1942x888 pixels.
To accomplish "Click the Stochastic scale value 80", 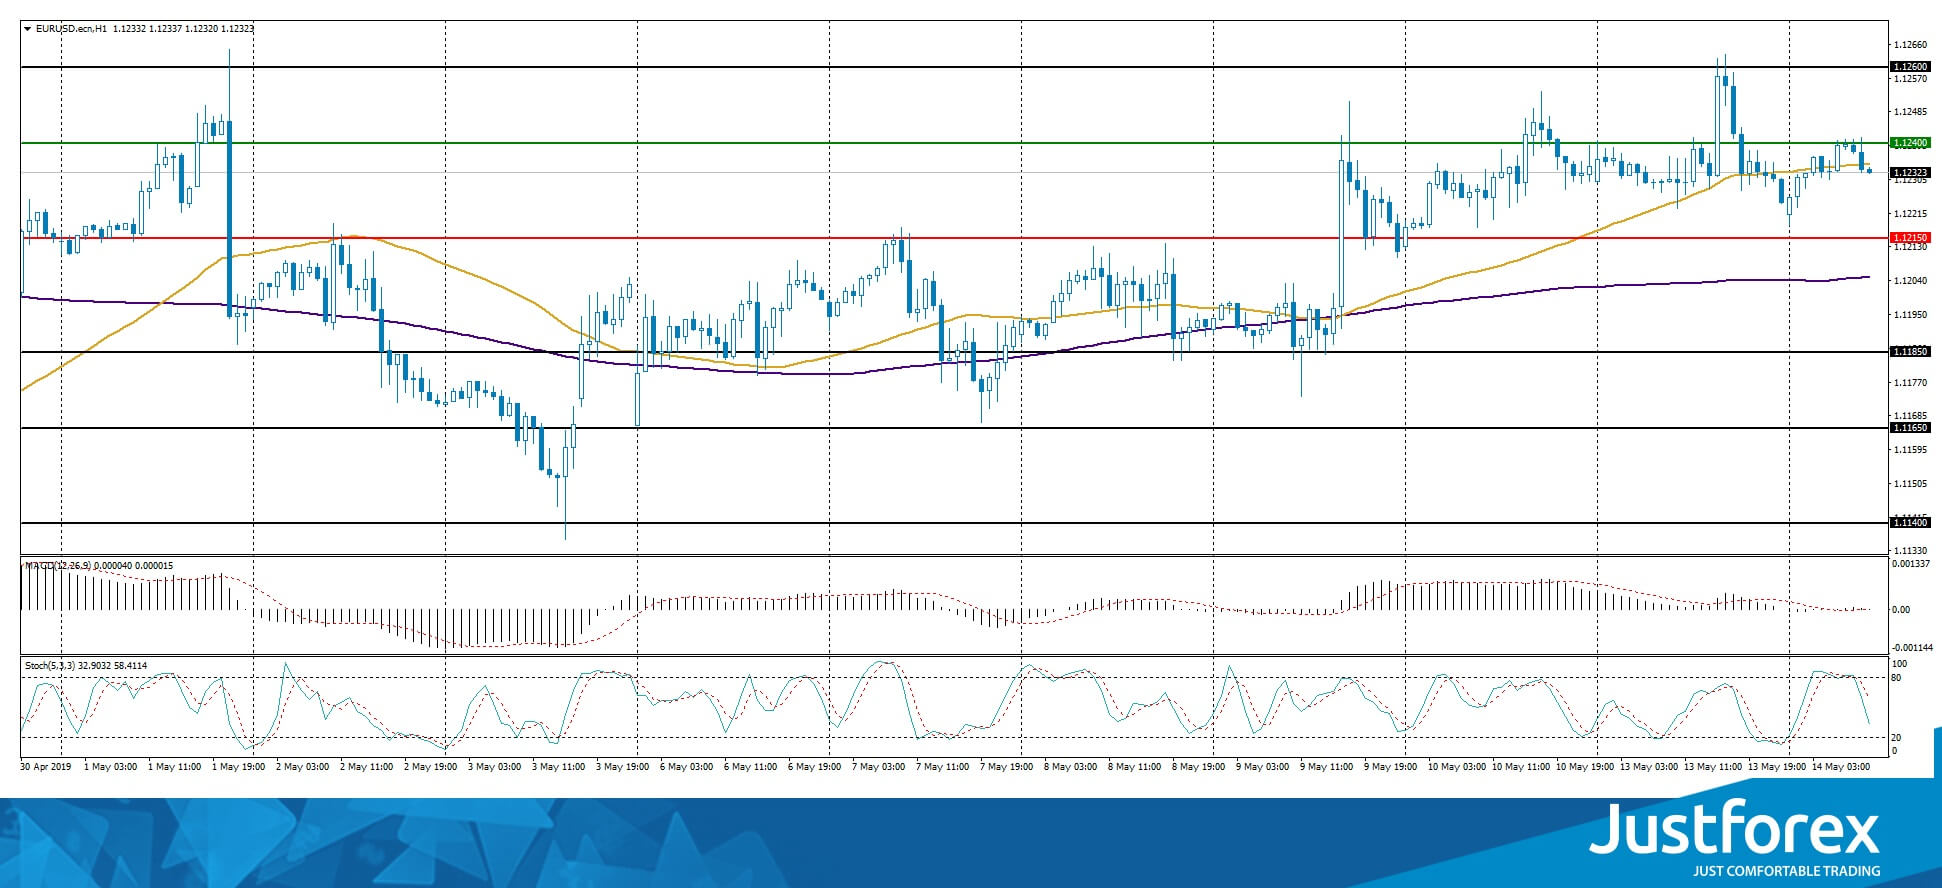I will point(1896,678).
